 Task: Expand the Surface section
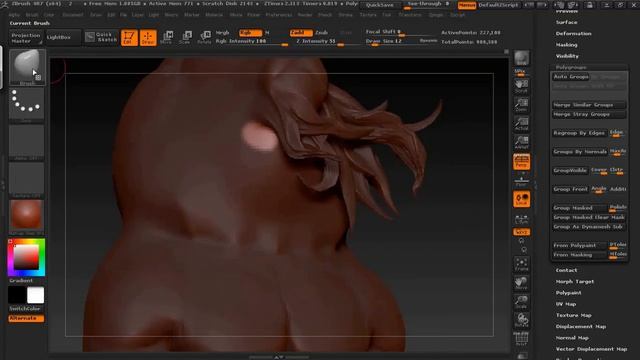pyautogui.click(x=567, y=22)
